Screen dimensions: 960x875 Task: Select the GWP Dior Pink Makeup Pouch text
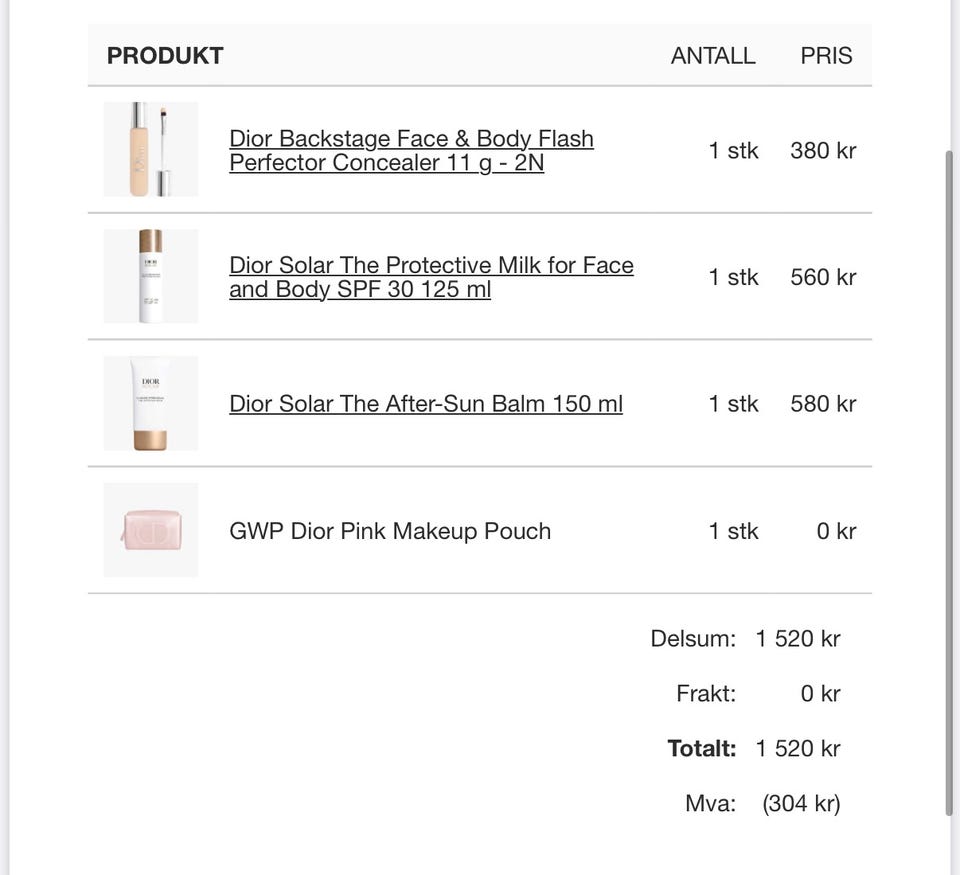390,531
